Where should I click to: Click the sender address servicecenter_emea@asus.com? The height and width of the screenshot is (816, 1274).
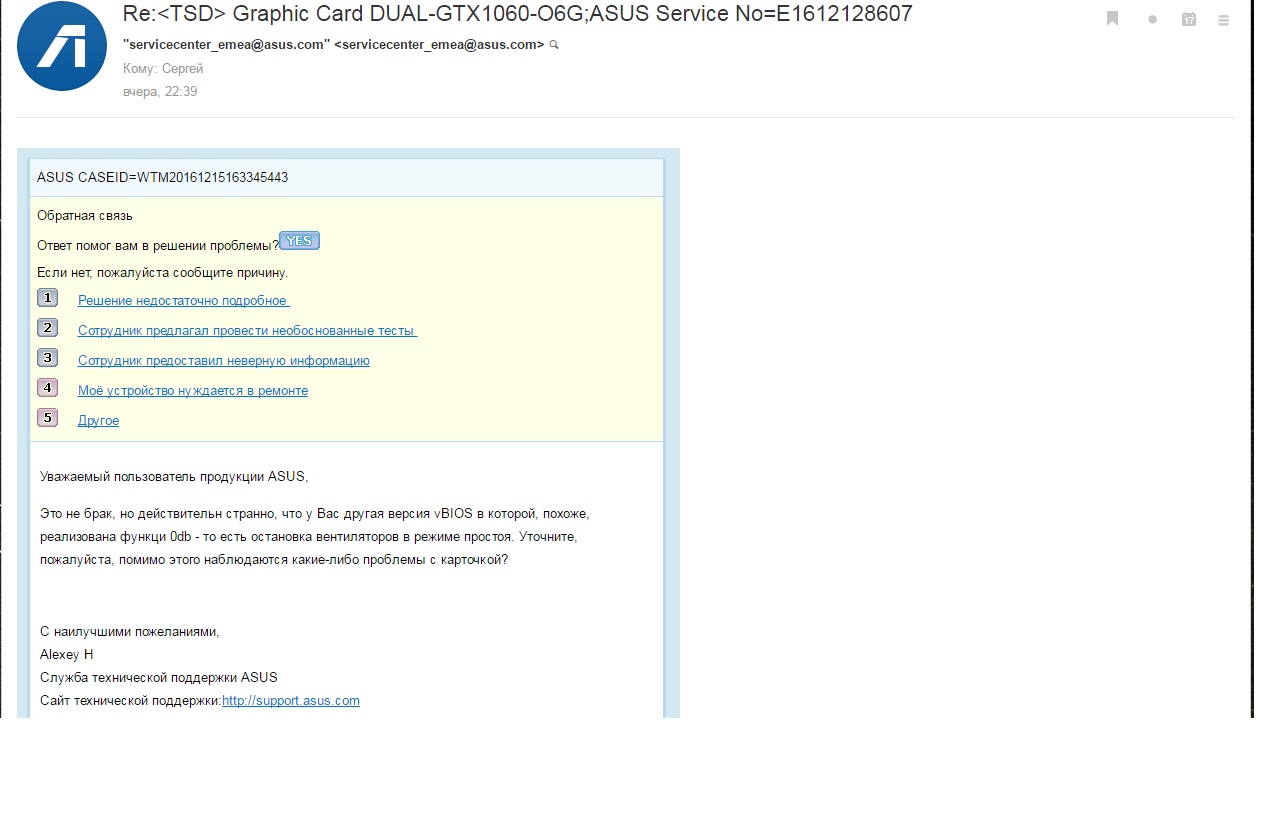(333, 45)
